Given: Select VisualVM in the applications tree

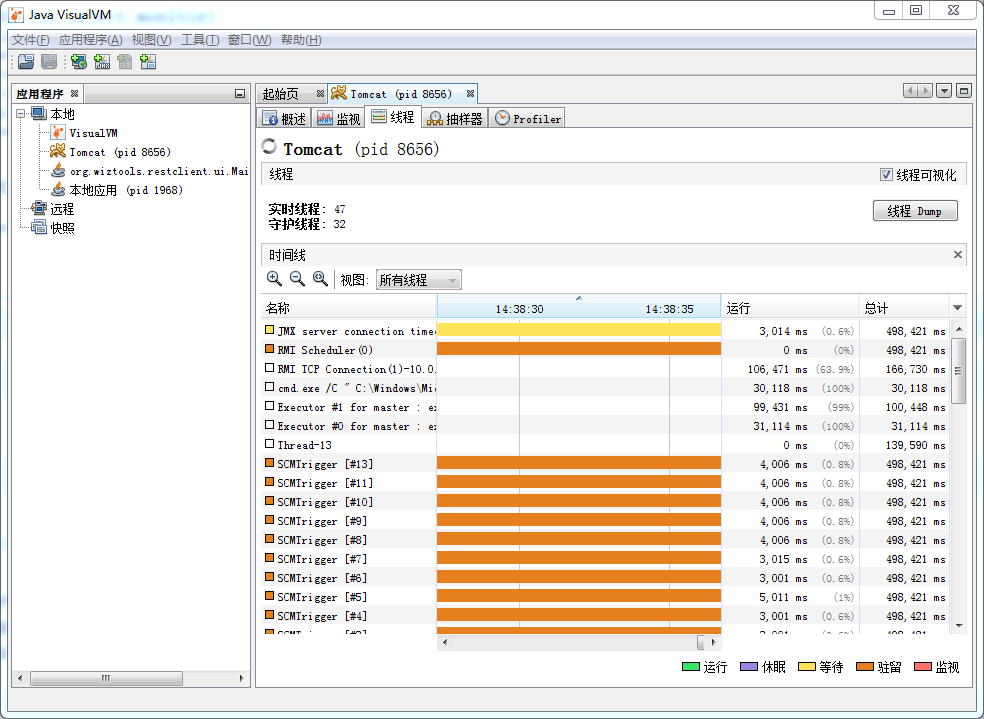Looking at the screenshot, I should coord(93,133).
